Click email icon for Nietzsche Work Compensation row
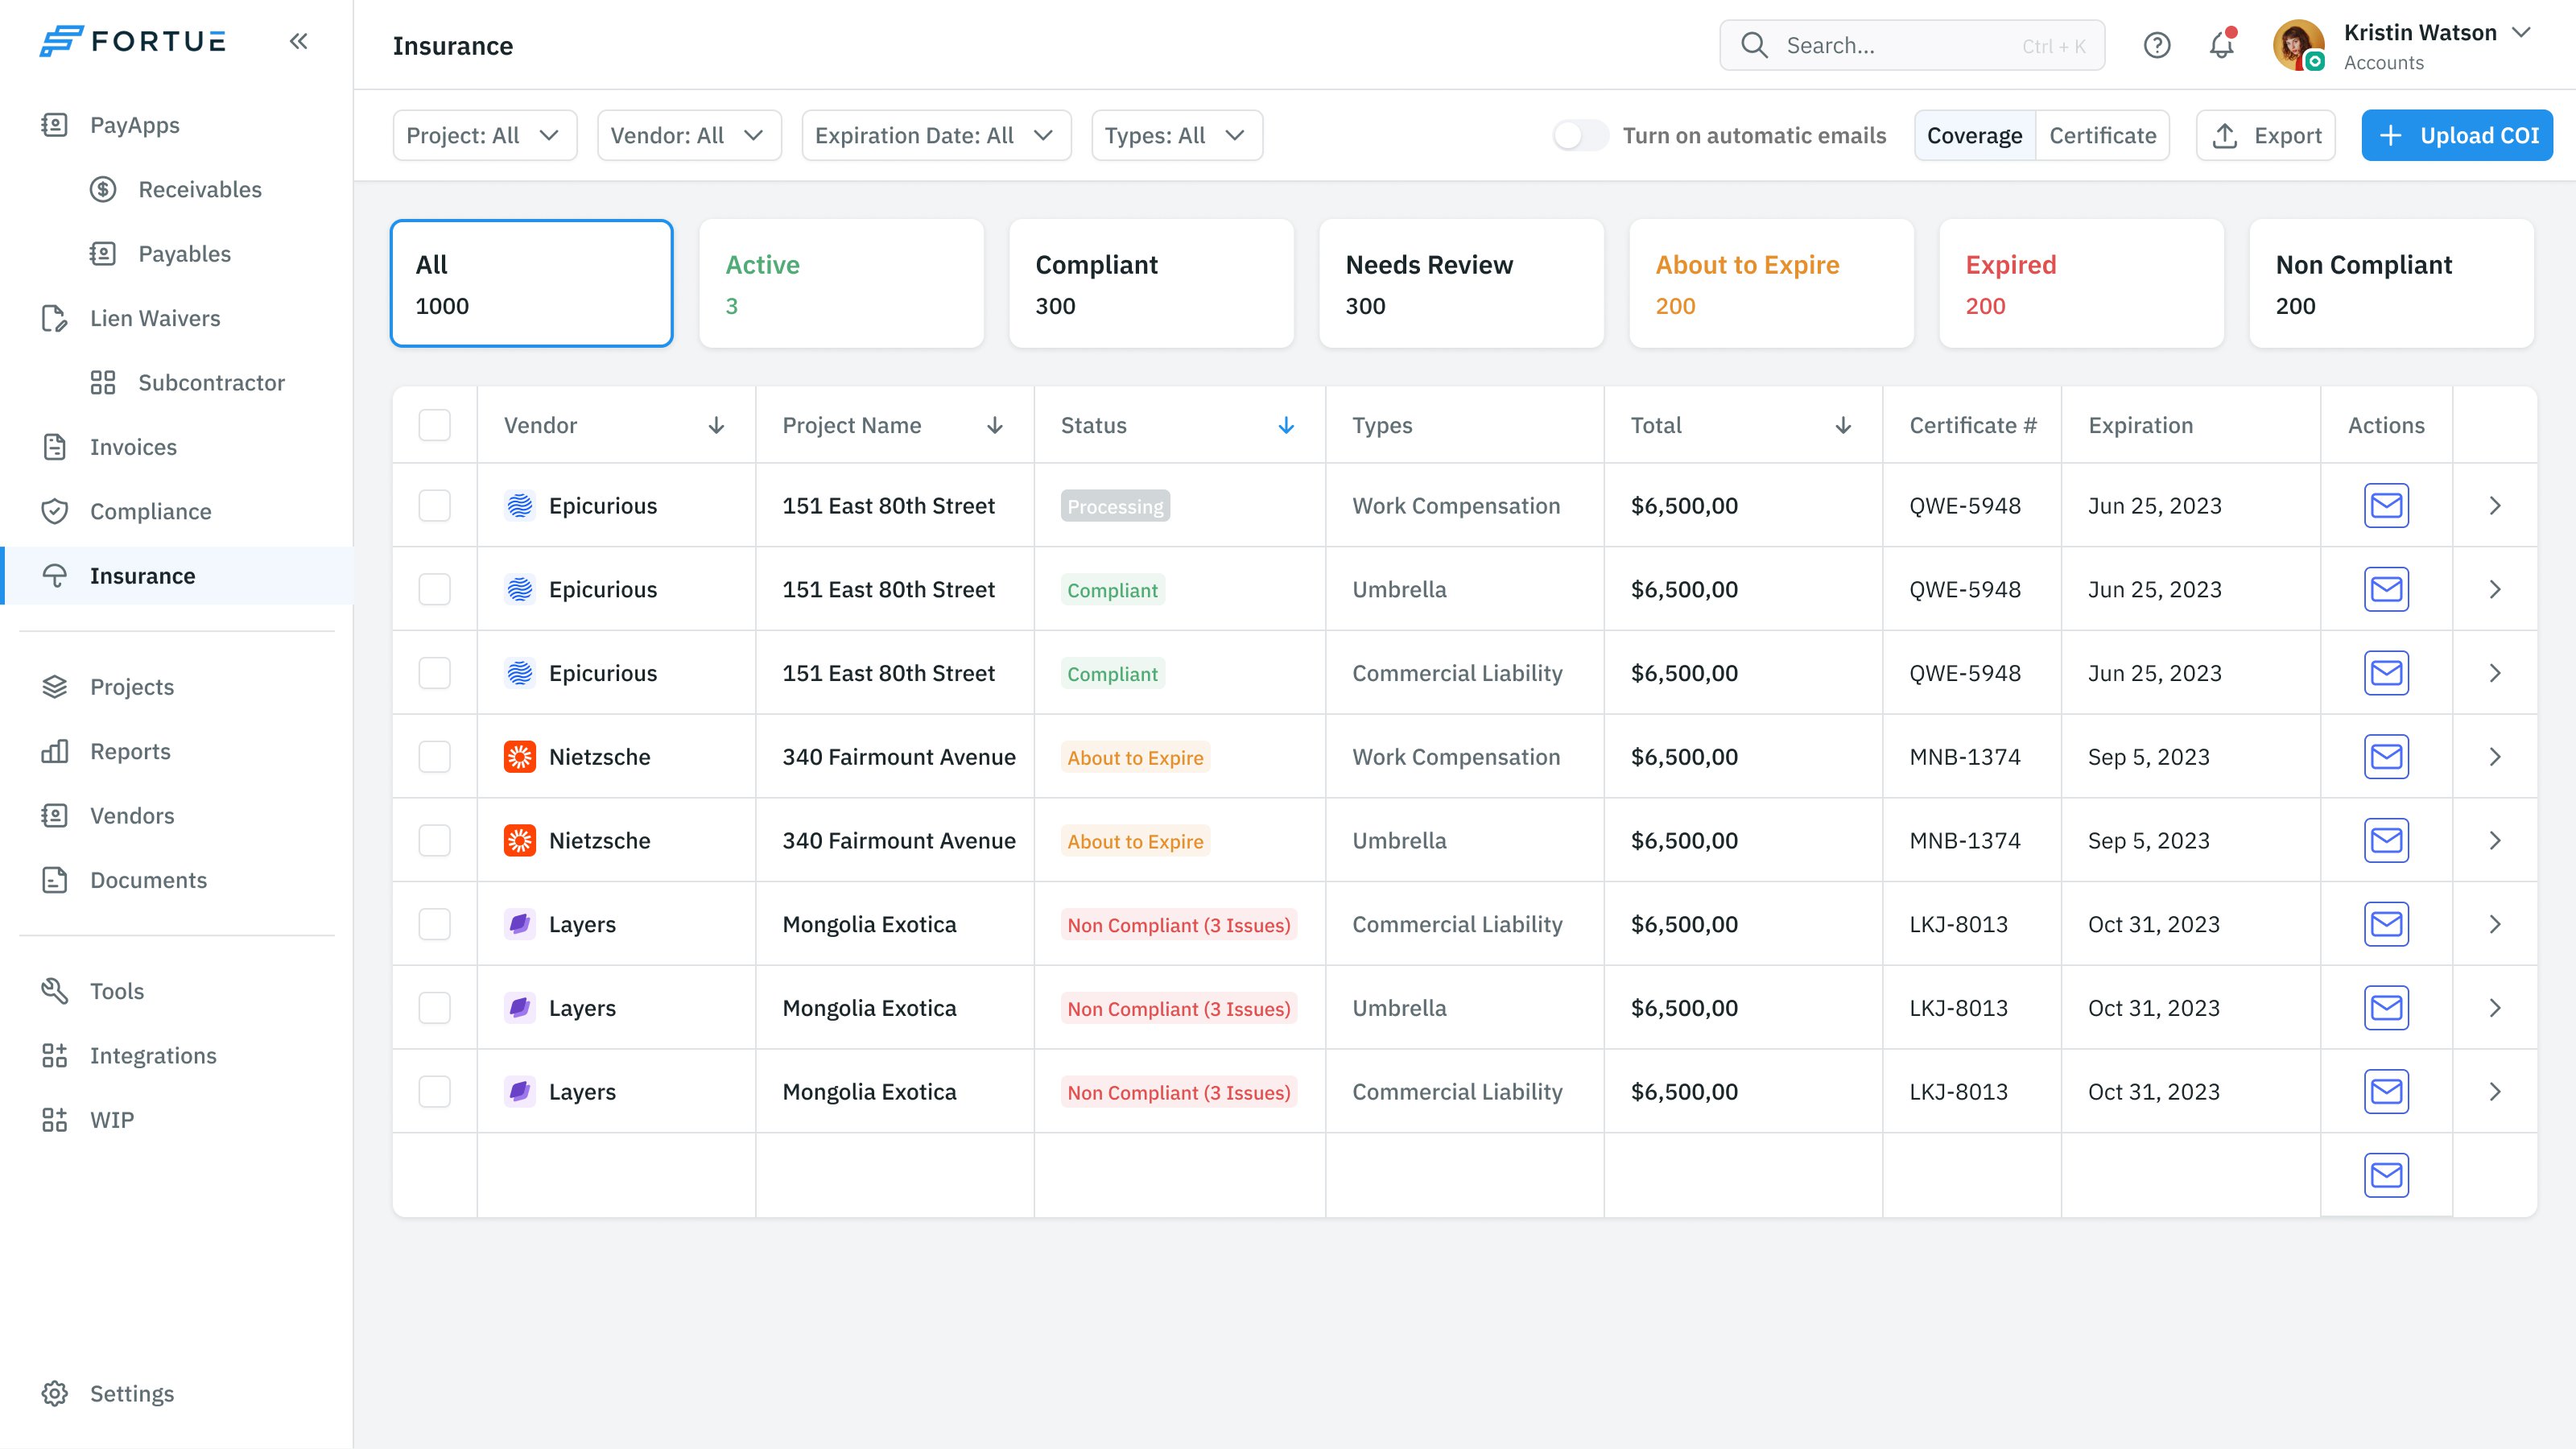Screen dimensions: 2576x1449 tap(2386, 756)
